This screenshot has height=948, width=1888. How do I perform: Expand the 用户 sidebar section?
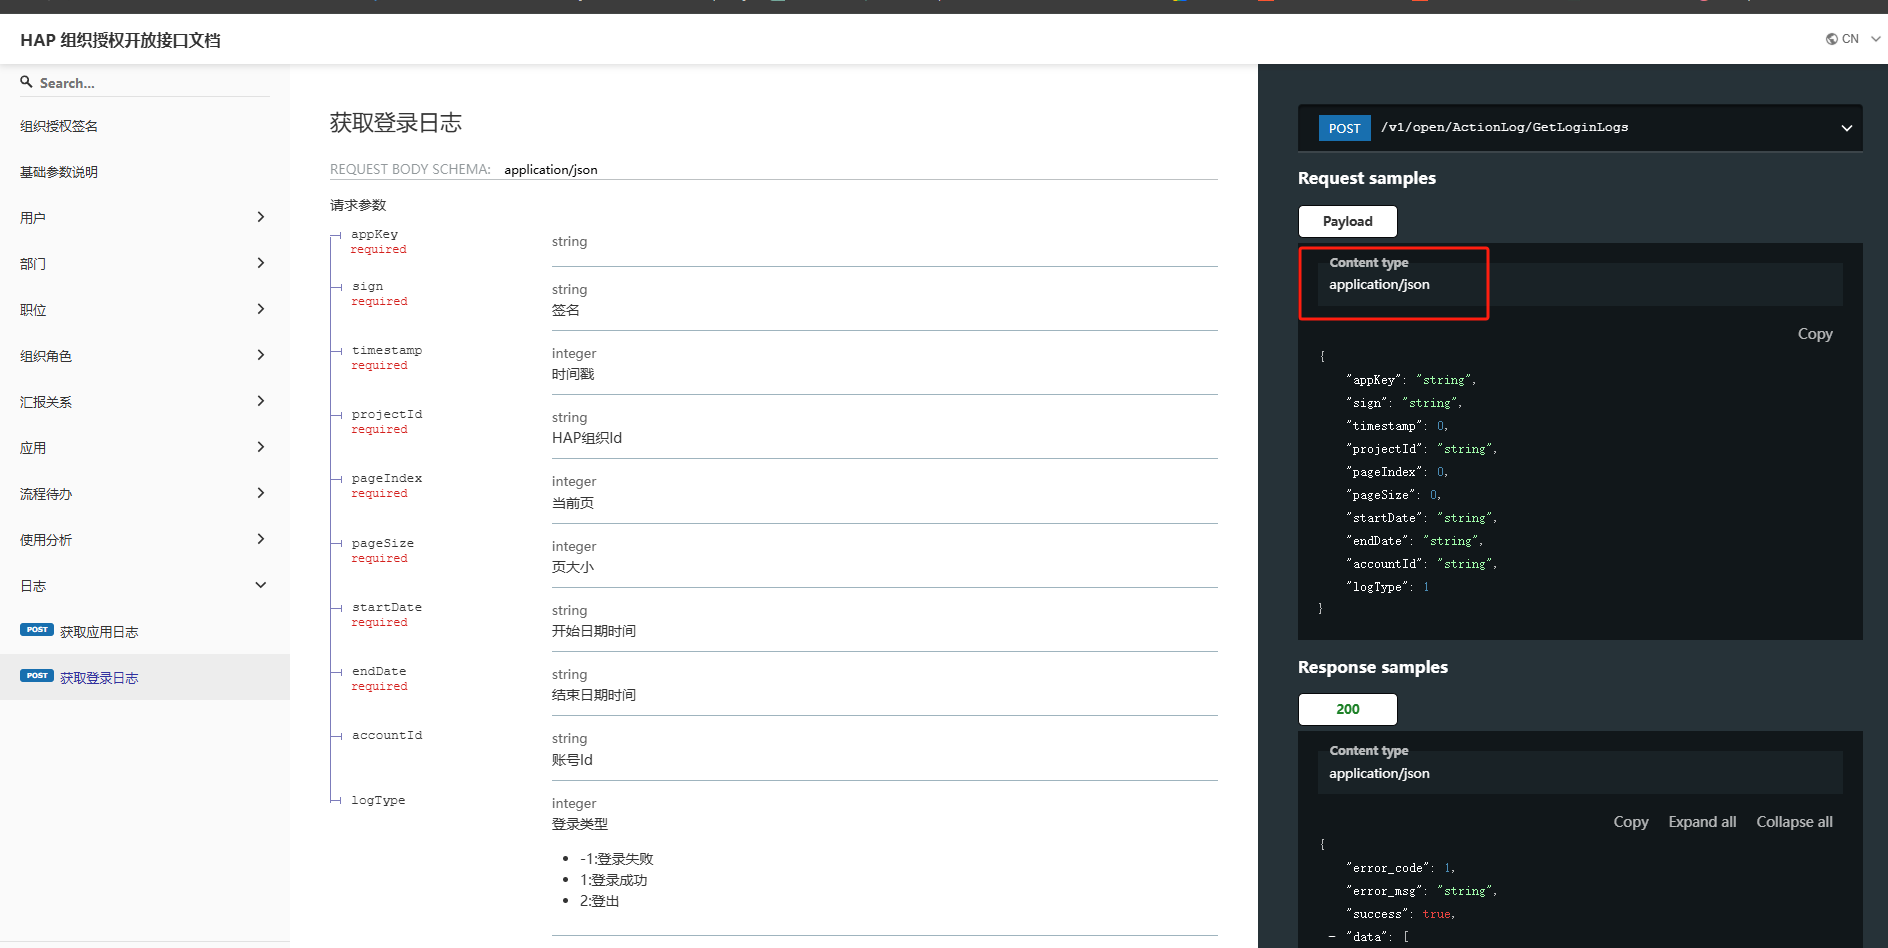click(260, 217)
